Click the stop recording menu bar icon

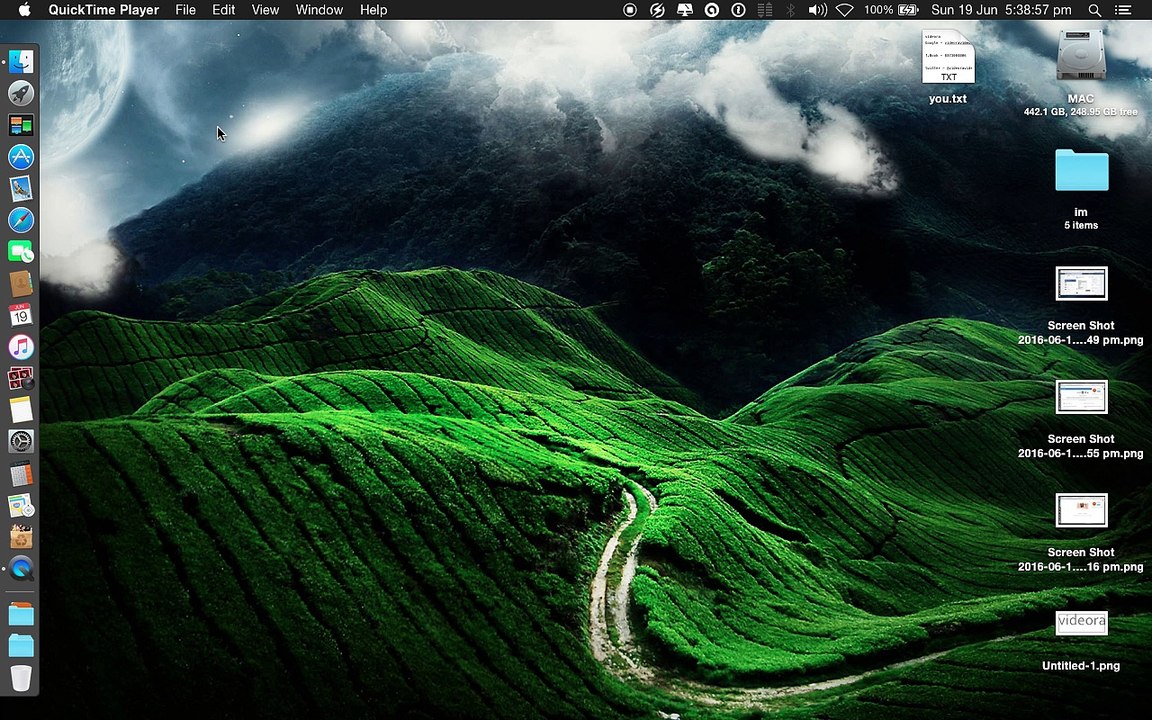click(x=630, y=10)
